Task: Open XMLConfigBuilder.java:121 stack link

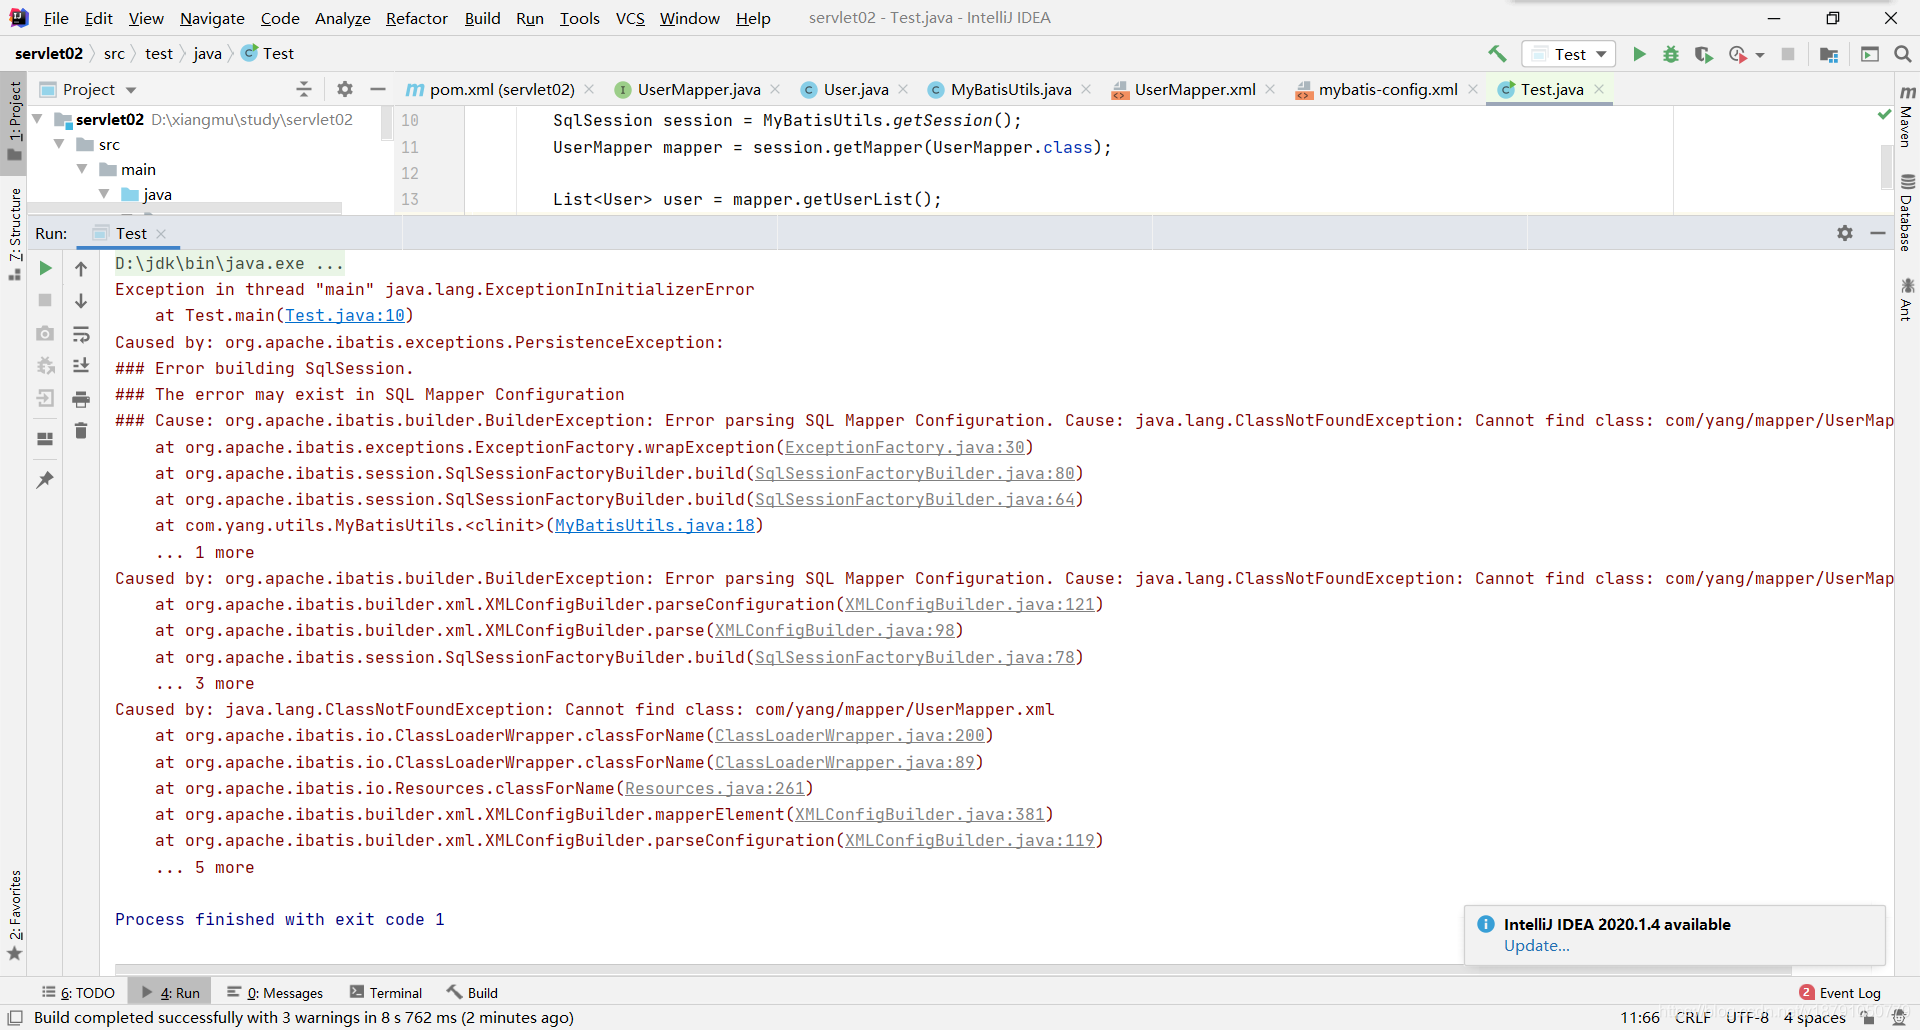Action: 970,604
